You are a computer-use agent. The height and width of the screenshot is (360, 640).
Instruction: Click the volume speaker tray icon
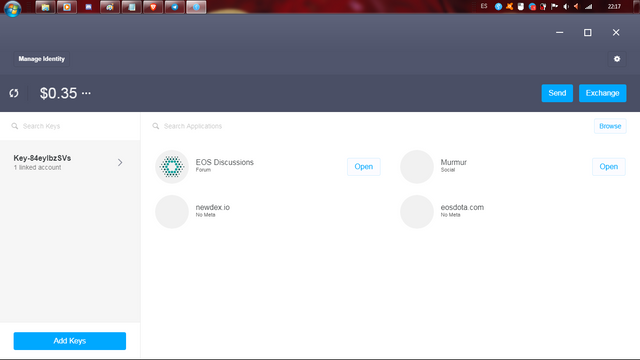(566, 7)
